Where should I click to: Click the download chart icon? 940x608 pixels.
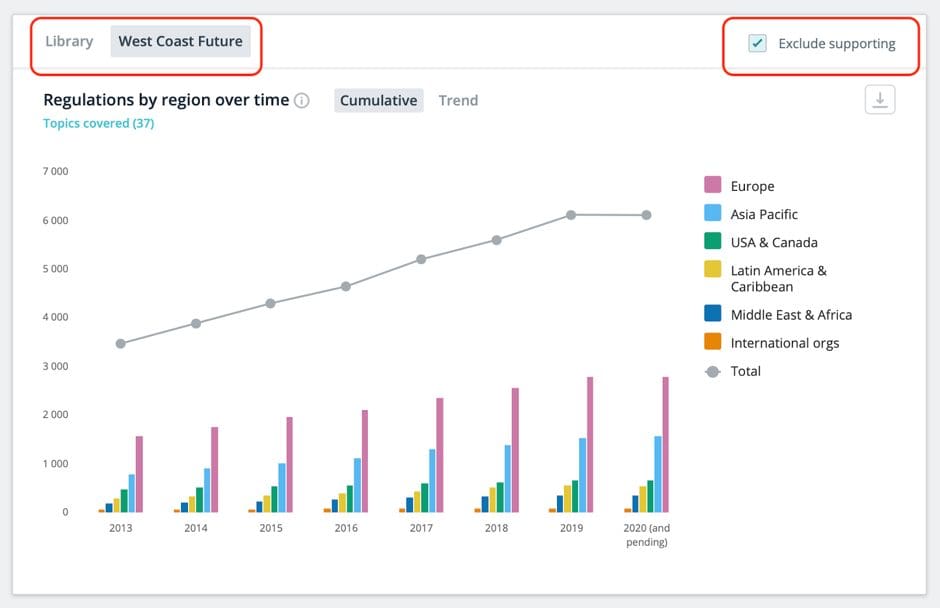click(x=879, y=100)
